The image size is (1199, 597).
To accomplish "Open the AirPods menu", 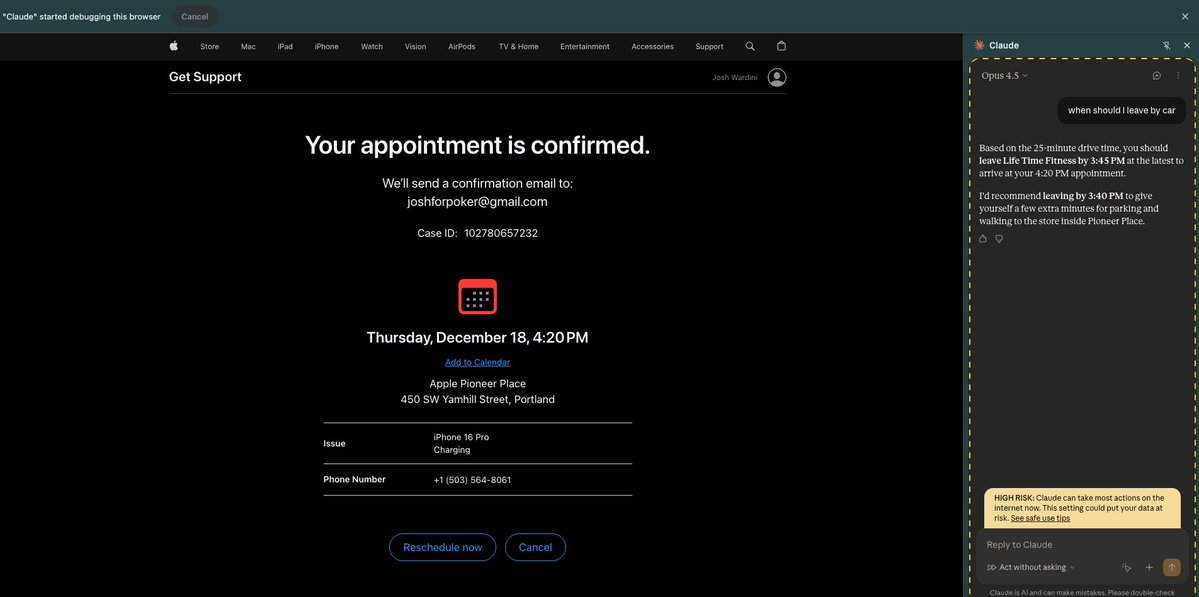I will point(462,47).
